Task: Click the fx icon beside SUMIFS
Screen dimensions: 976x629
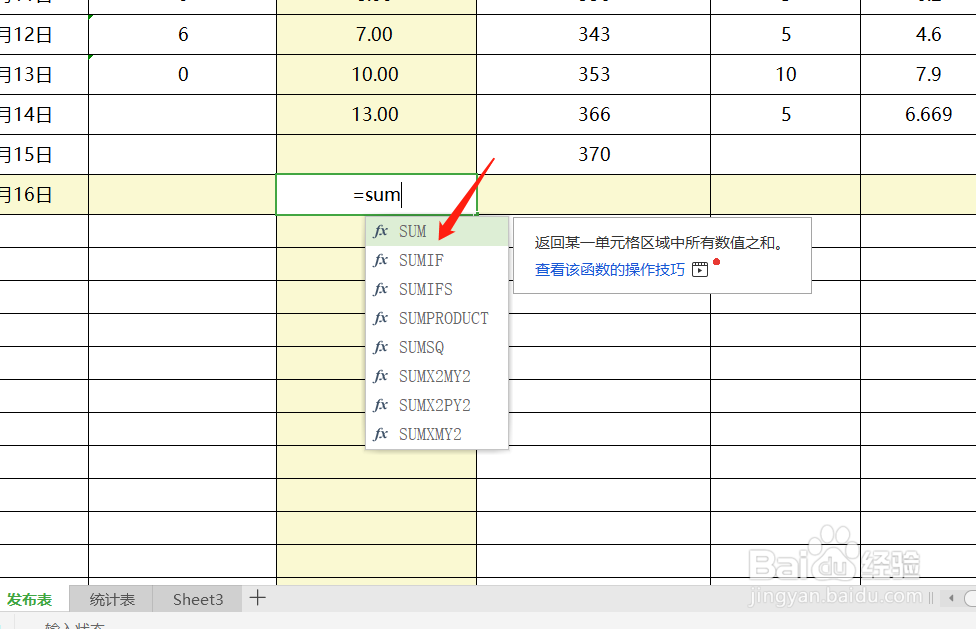Action: coord(381,289)
